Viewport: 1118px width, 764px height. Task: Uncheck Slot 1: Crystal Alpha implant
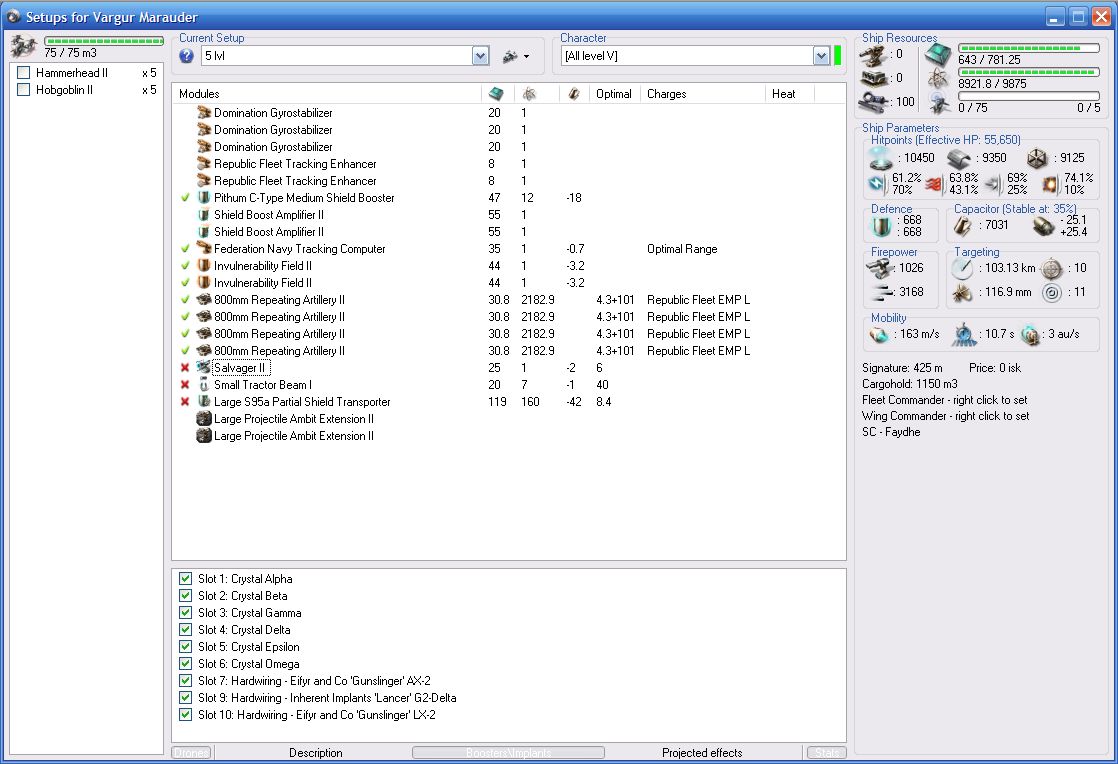(x=185, y=579)
